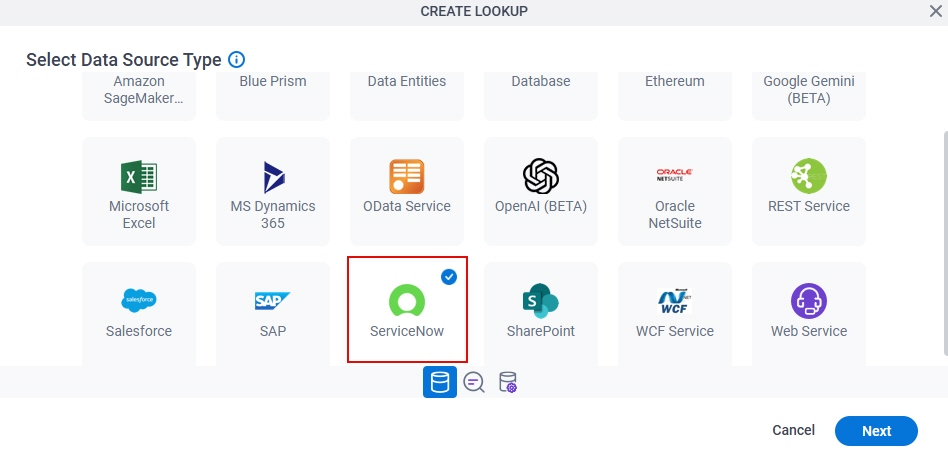948x449 pixels.
Task: Choose the Oracle NetSuite logo
Action: coord(675,175)
